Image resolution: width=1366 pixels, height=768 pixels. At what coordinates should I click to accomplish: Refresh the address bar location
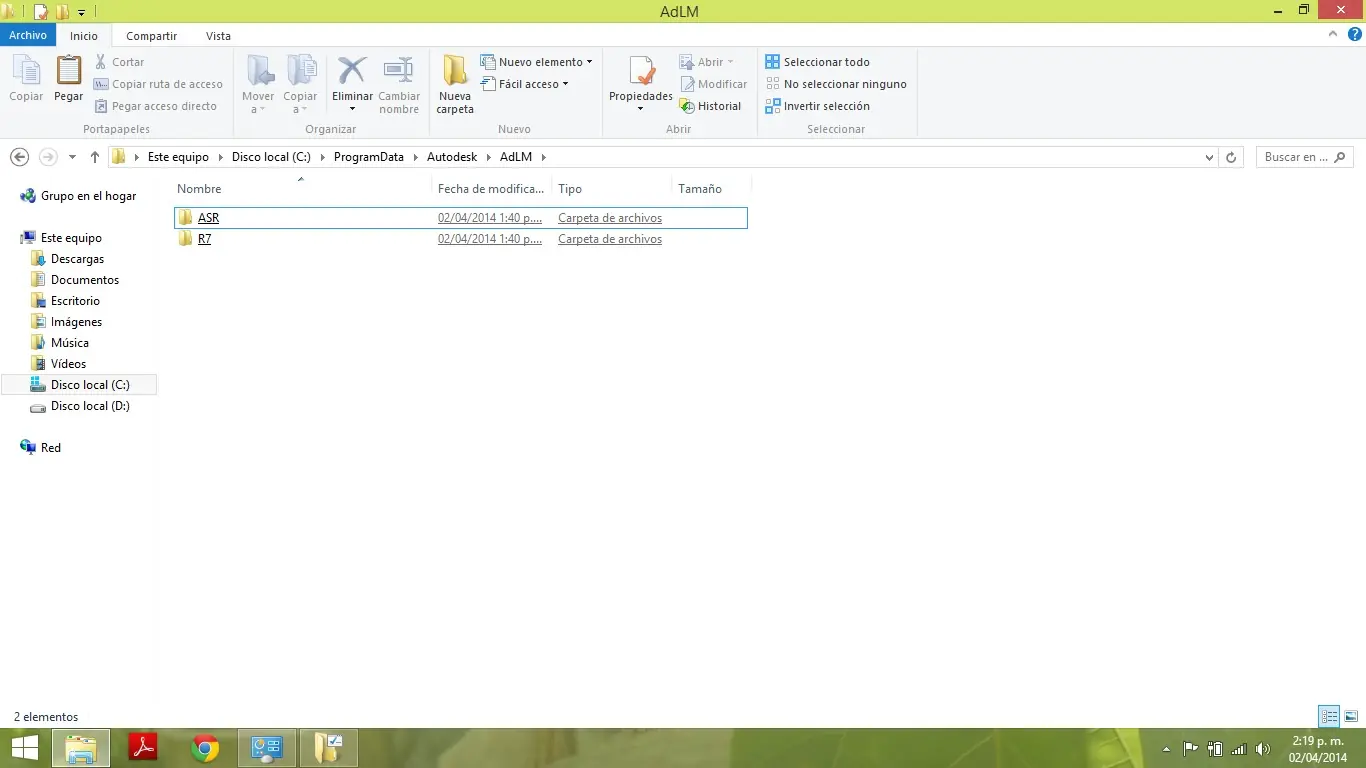click(1232, 157)
